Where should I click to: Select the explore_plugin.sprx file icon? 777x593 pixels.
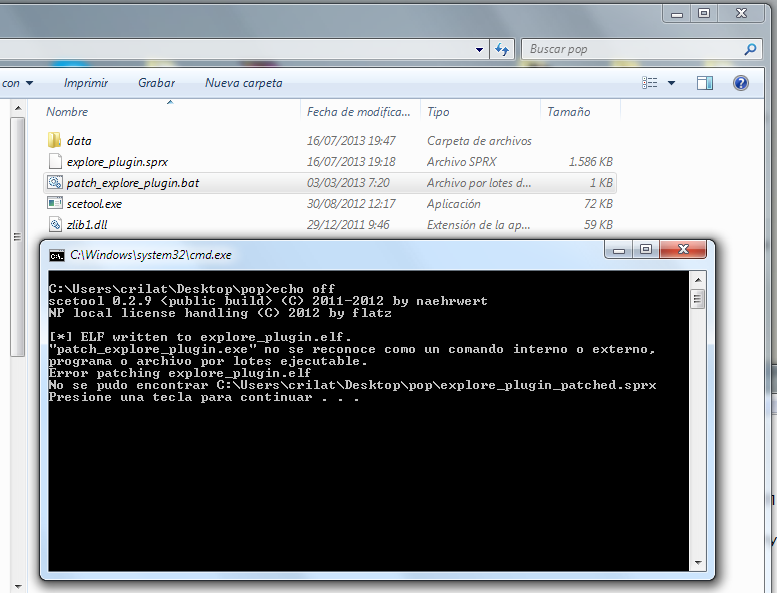(x=55, y=161)
